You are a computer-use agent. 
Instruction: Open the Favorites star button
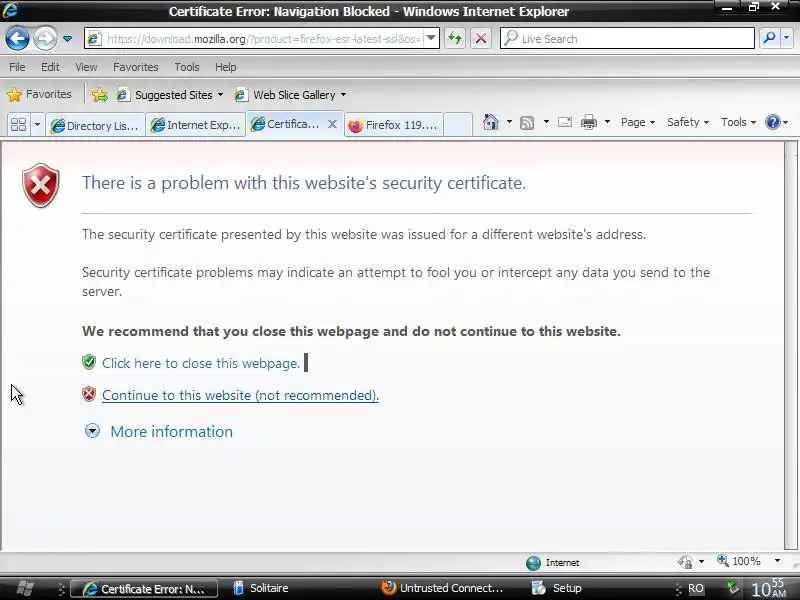39,94
